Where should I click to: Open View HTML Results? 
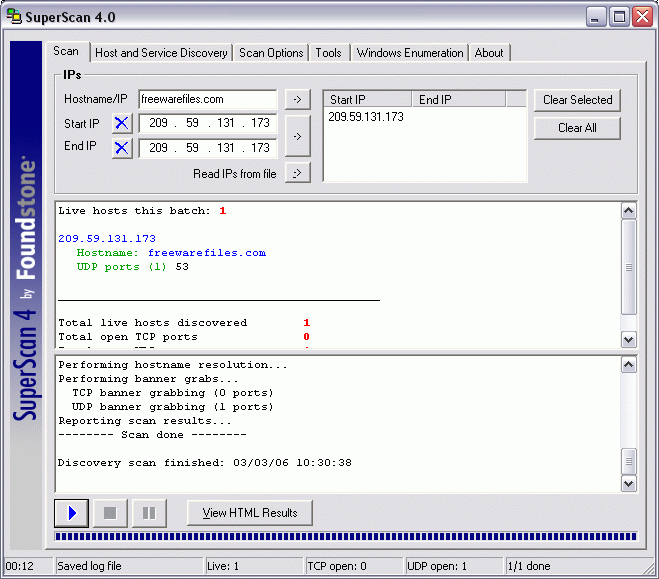(x=250, y=513)
